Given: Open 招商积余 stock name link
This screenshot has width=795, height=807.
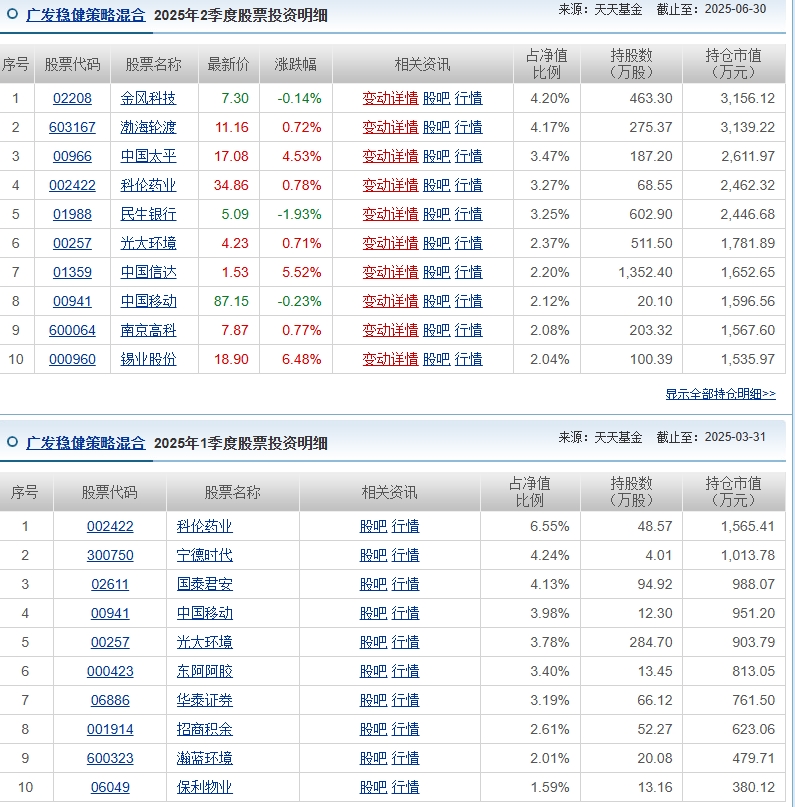Looking at the screenshot, I should tap(205, 729).
